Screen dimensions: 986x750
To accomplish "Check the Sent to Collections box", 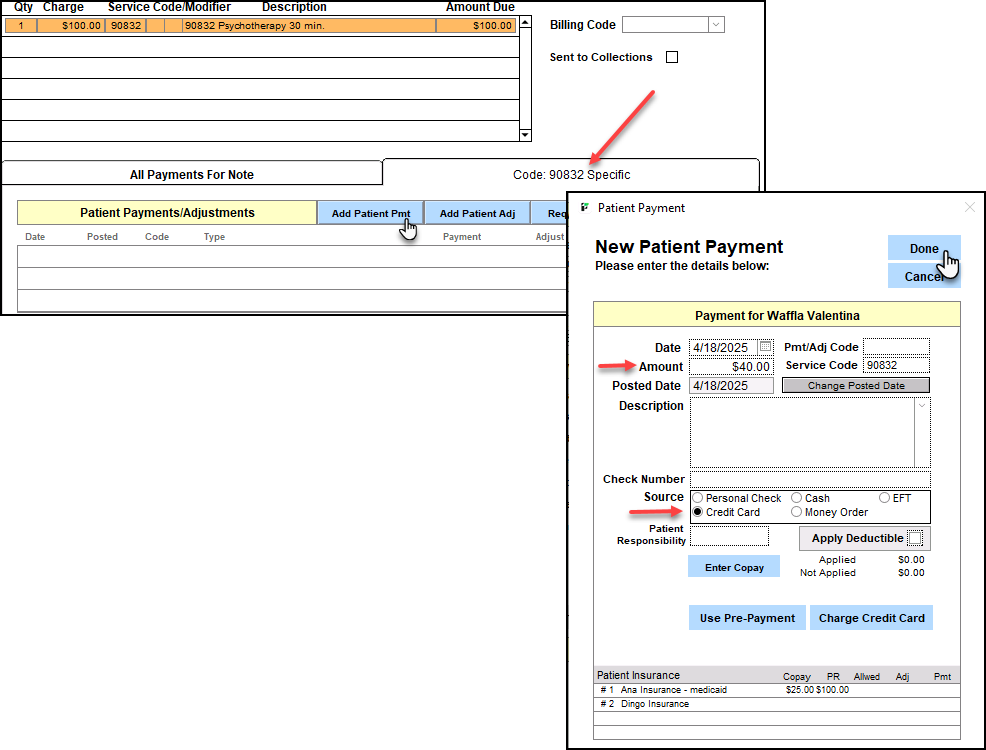I will 672,57.
